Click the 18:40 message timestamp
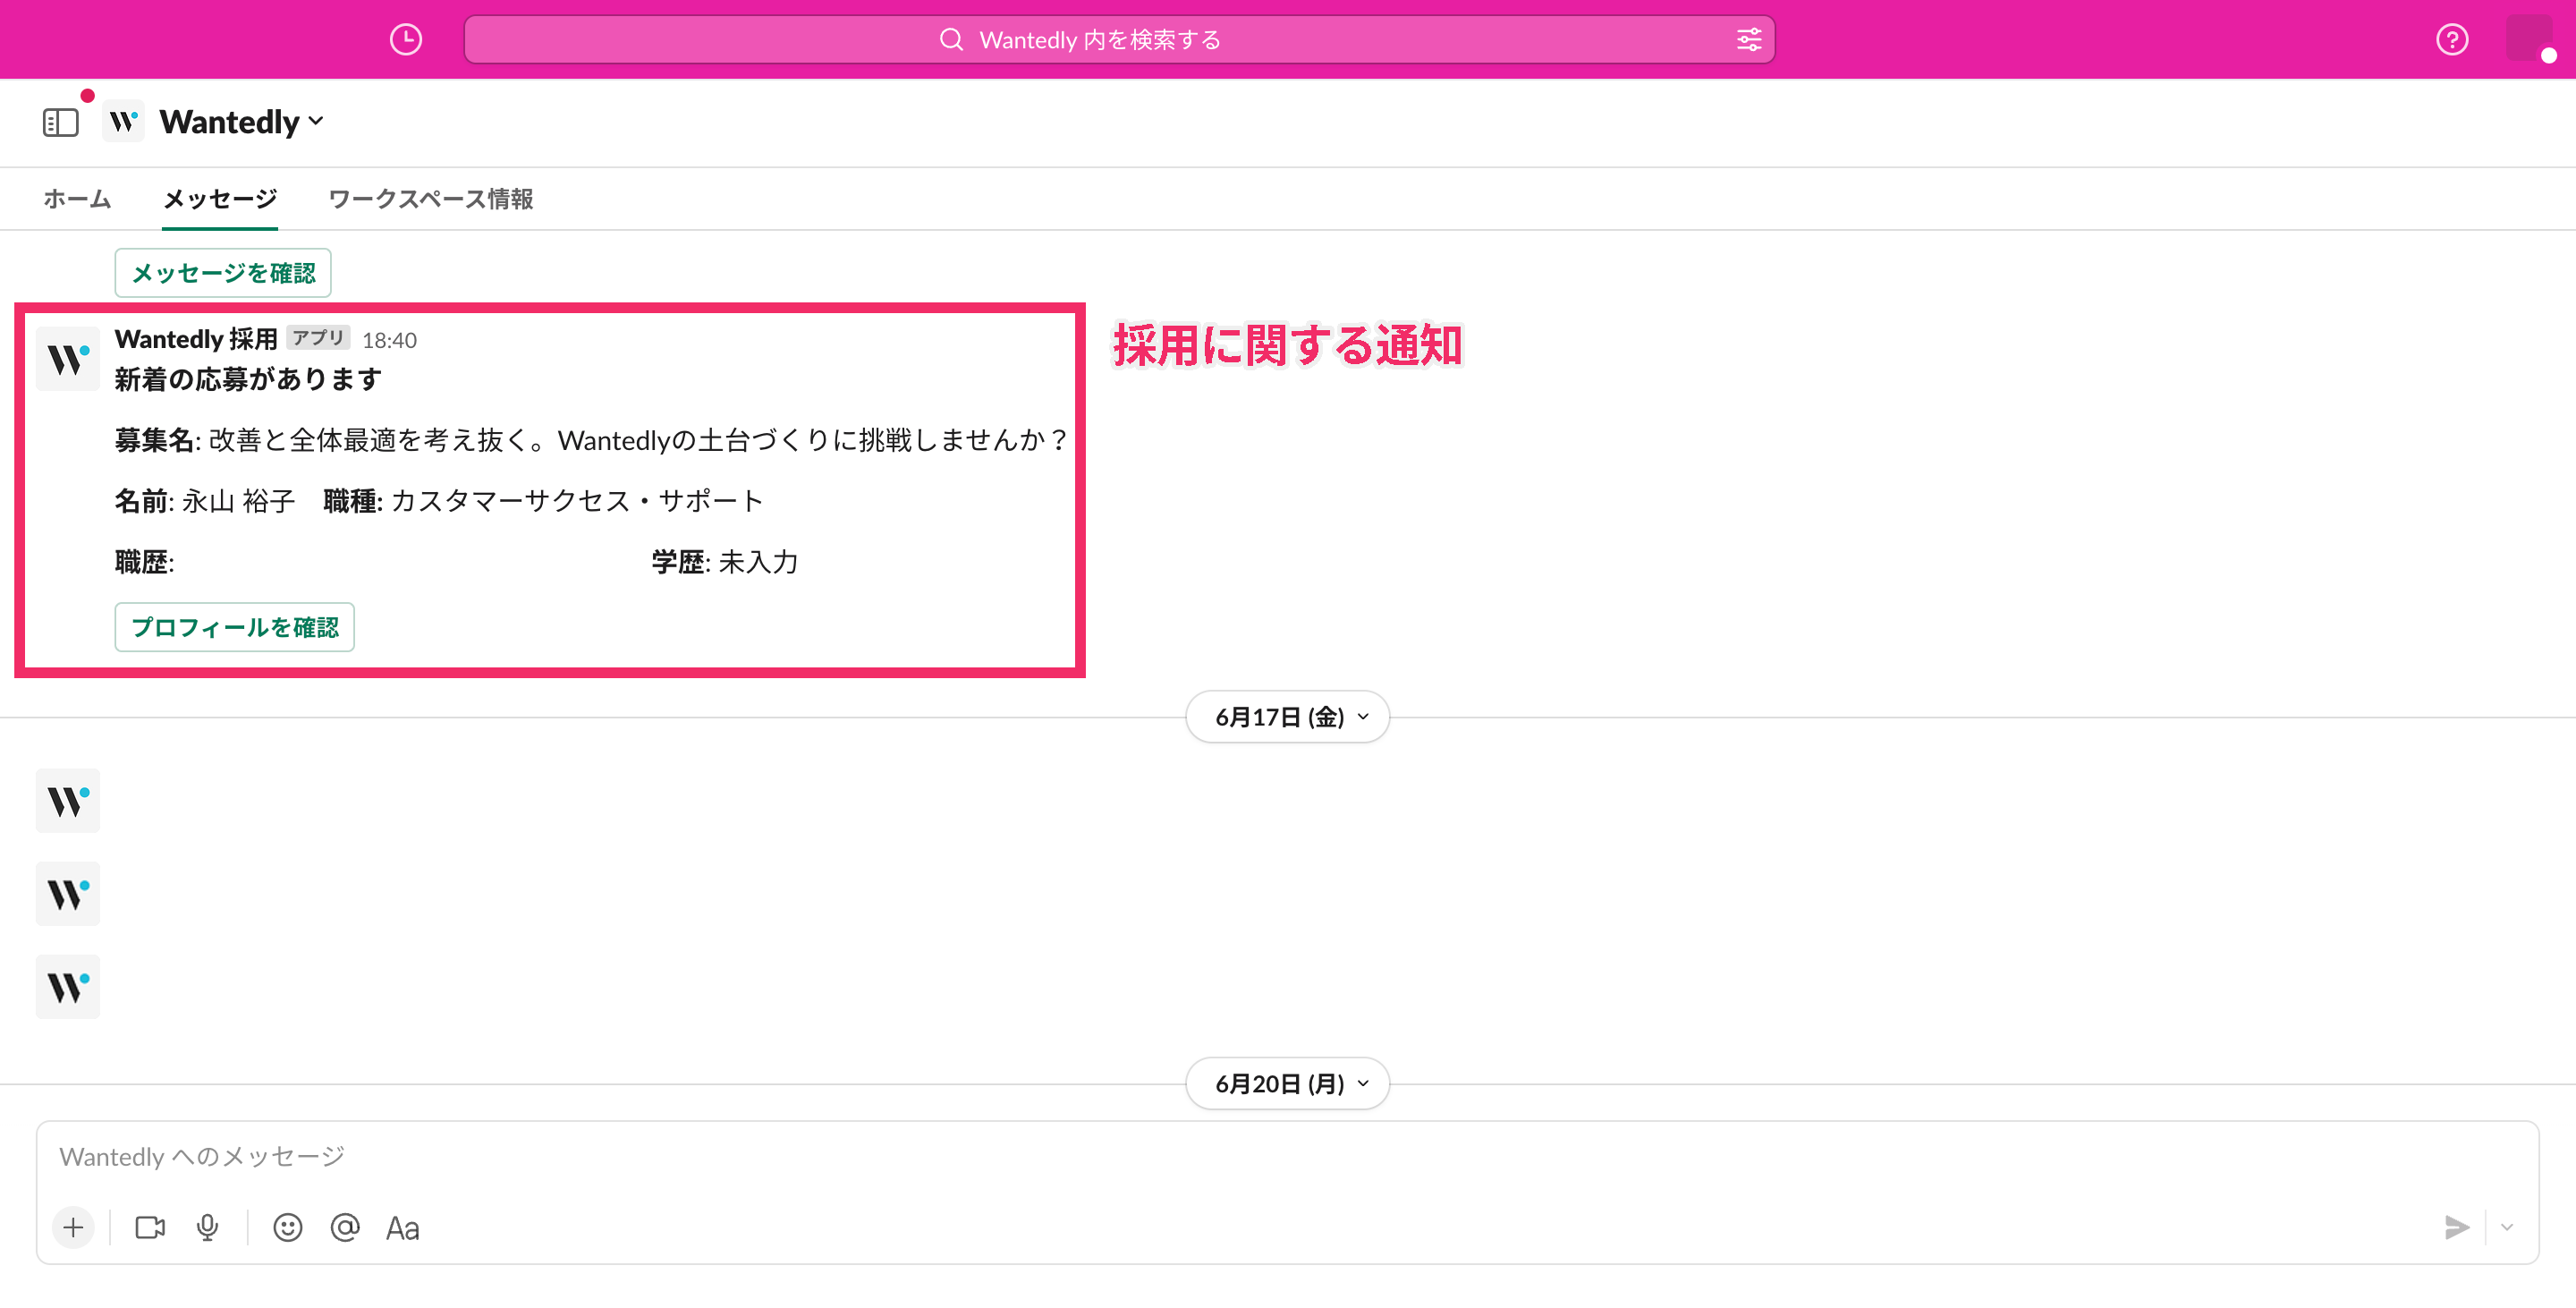The height and width of the screenshot is (1308, 2576). pyautogui.click(x=389, y=340)
